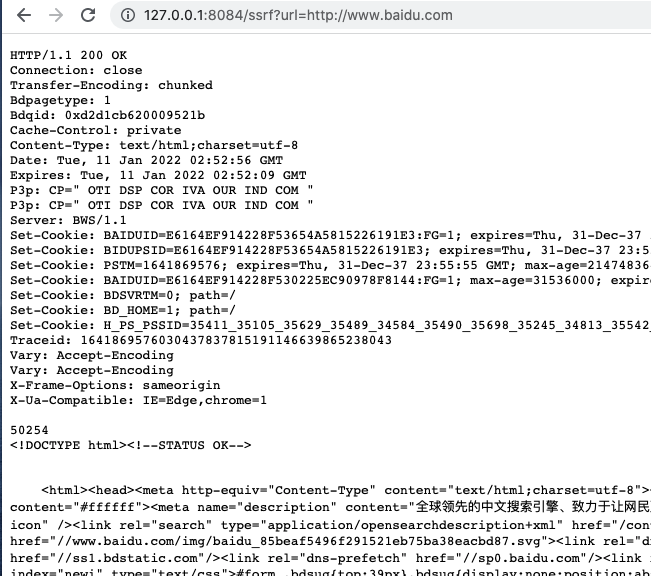Click the 'Cache-Control: private' line
Viewport: 651px width, 576px height.
95,130
